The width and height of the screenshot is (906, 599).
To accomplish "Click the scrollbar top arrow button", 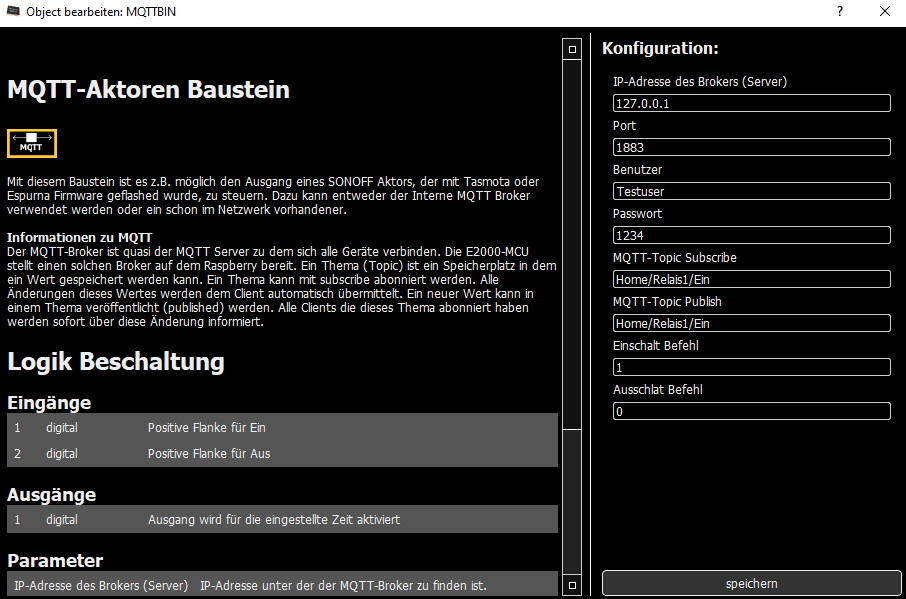I will 572,48.
